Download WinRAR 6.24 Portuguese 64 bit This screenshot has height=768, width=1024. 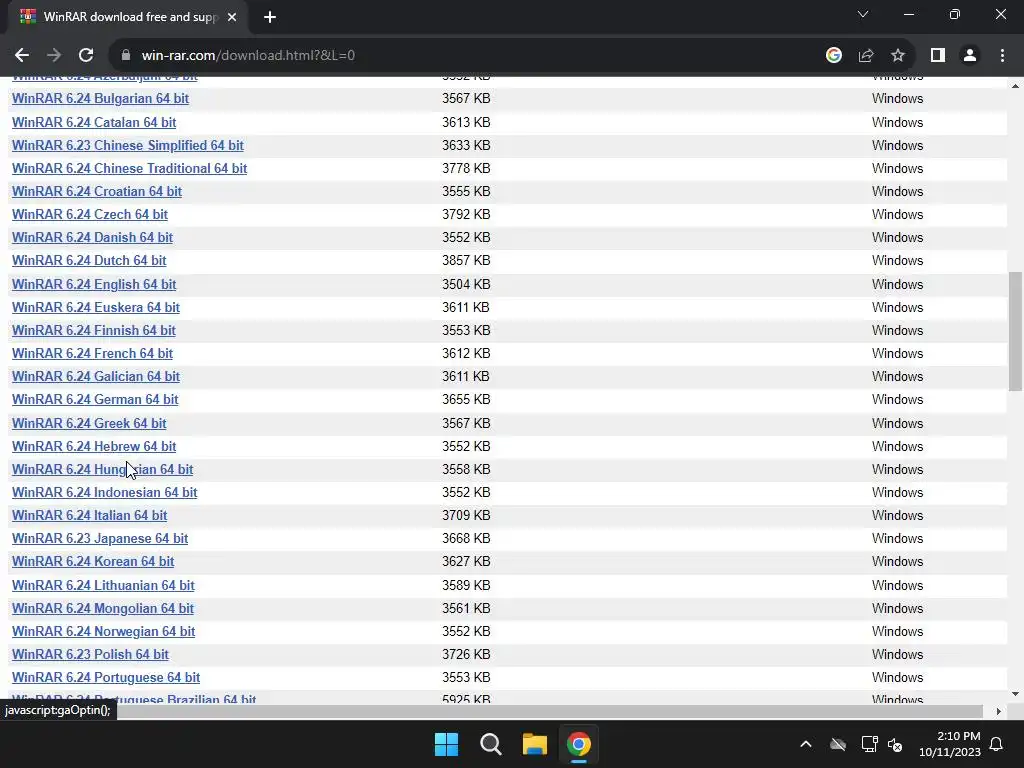pos(106,678)
